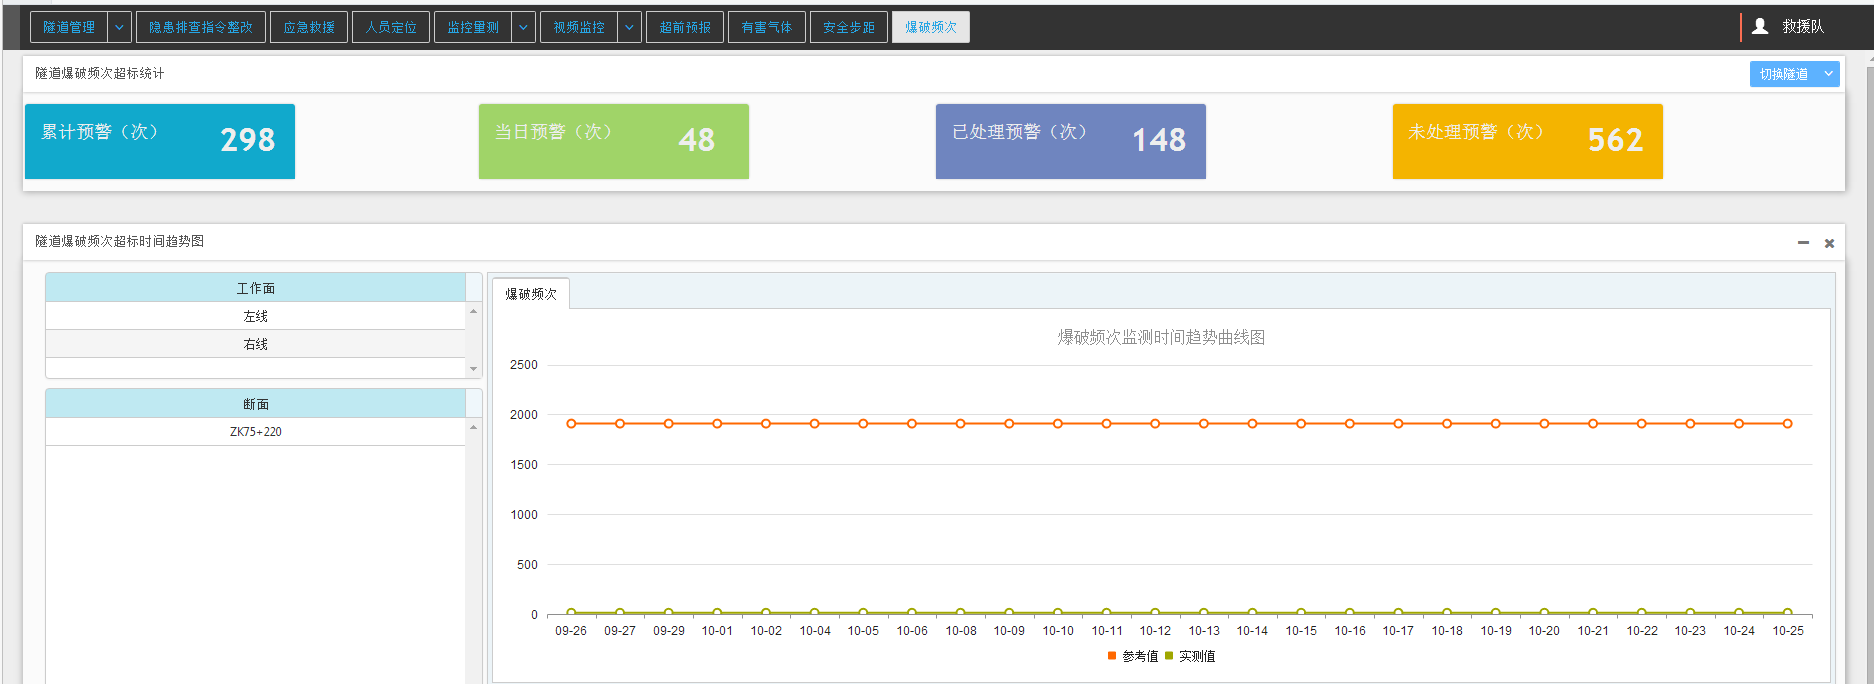
Task: Expand the 监控量测 dropdown arrow
Action: [523, 27]
